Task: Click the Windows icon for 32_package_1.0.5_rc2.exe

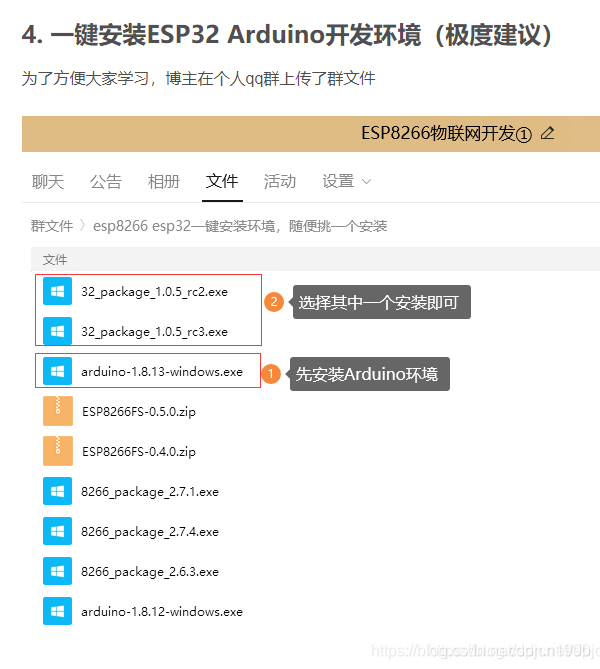Action: (58, 291)
